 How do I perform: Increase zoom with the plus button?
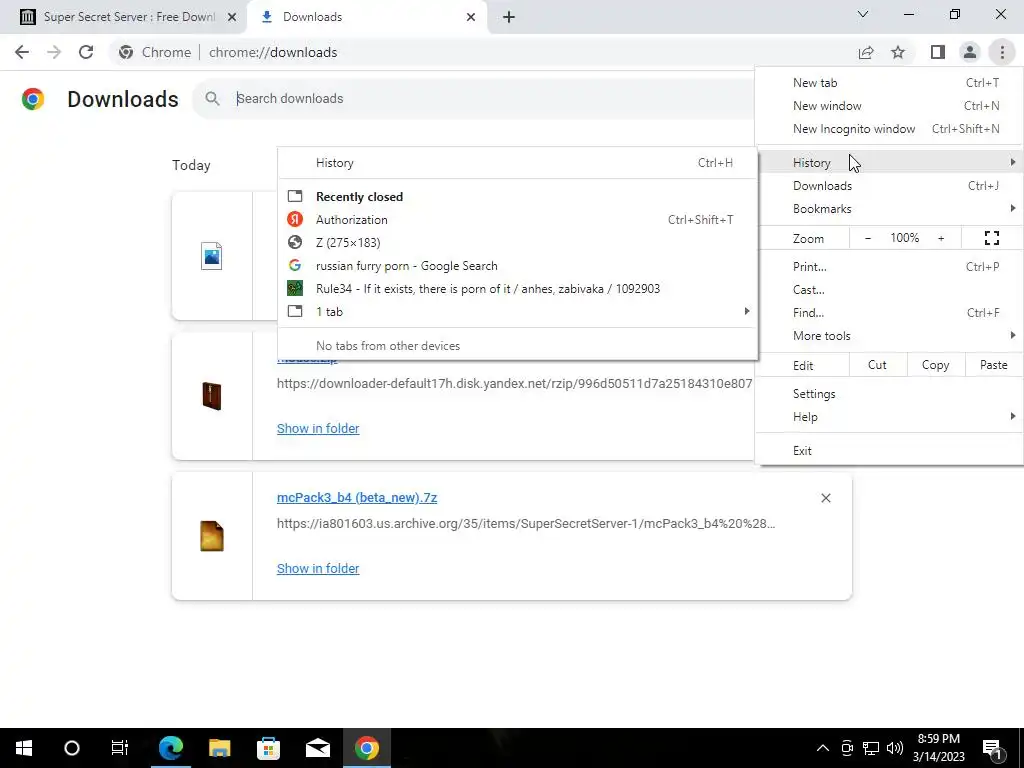tap(941, 238)
